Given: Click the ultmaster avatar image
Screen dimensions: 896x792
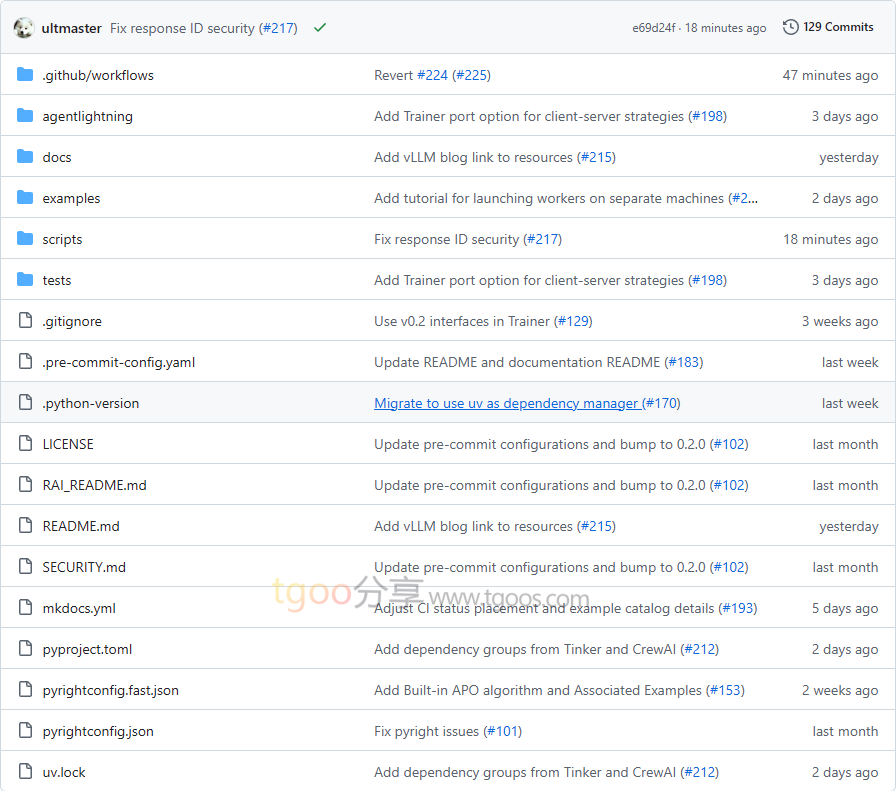Looking at the screenshot, I should pyautogui.click(x=24, y=28).
